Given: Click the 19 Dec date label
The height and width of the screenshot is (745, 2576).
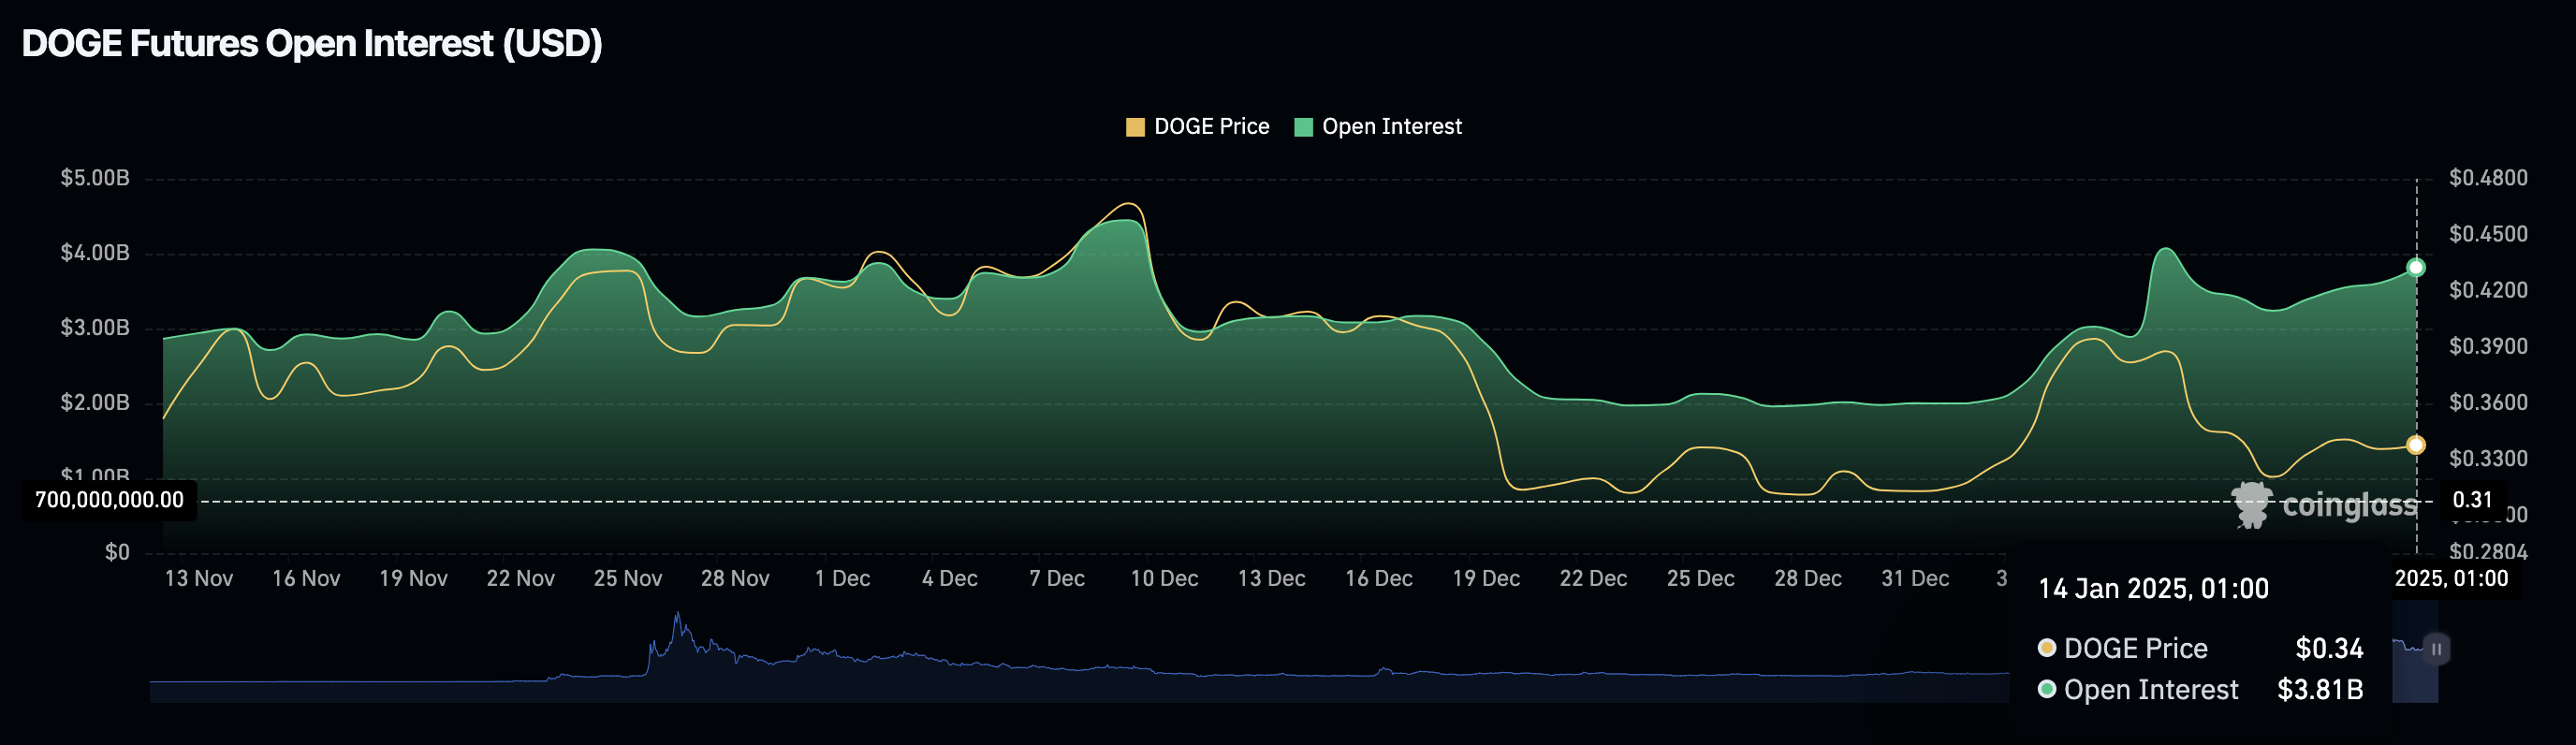Looking at the screenshot, I should (1486, 579).
